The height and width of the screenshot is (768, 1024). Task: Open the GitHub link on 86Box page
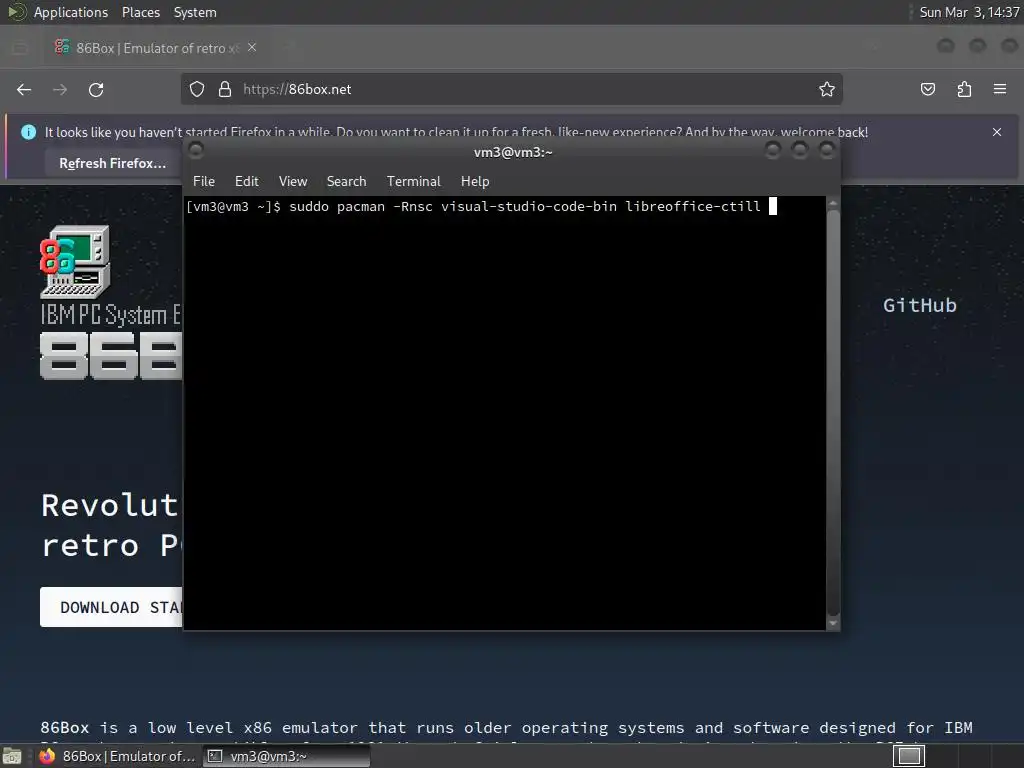pos(920,305)
